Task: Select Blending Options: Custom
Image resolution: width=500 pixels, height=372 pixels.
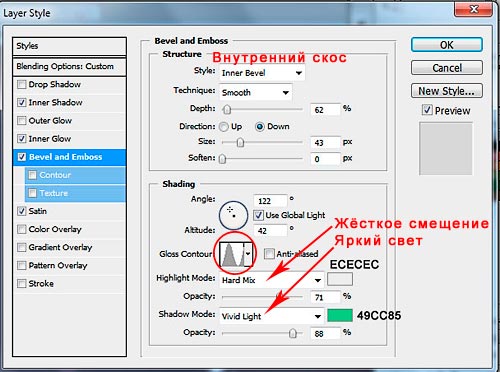Action: (69, 66)
